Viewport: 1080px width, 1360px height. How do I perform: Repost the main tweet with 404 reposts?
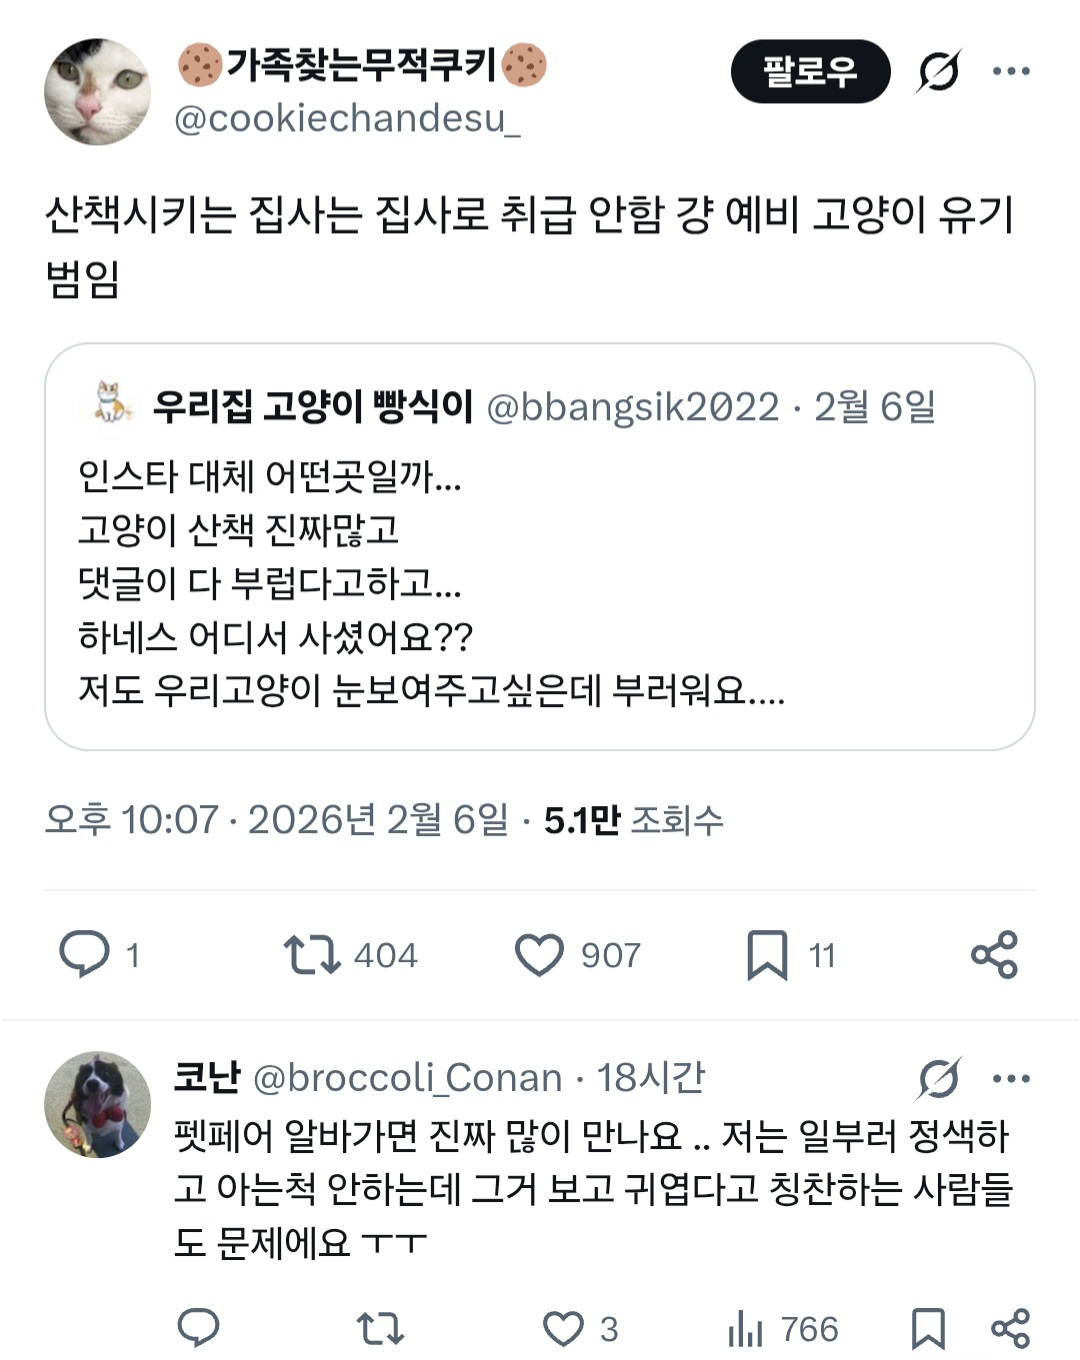[312, 955]
